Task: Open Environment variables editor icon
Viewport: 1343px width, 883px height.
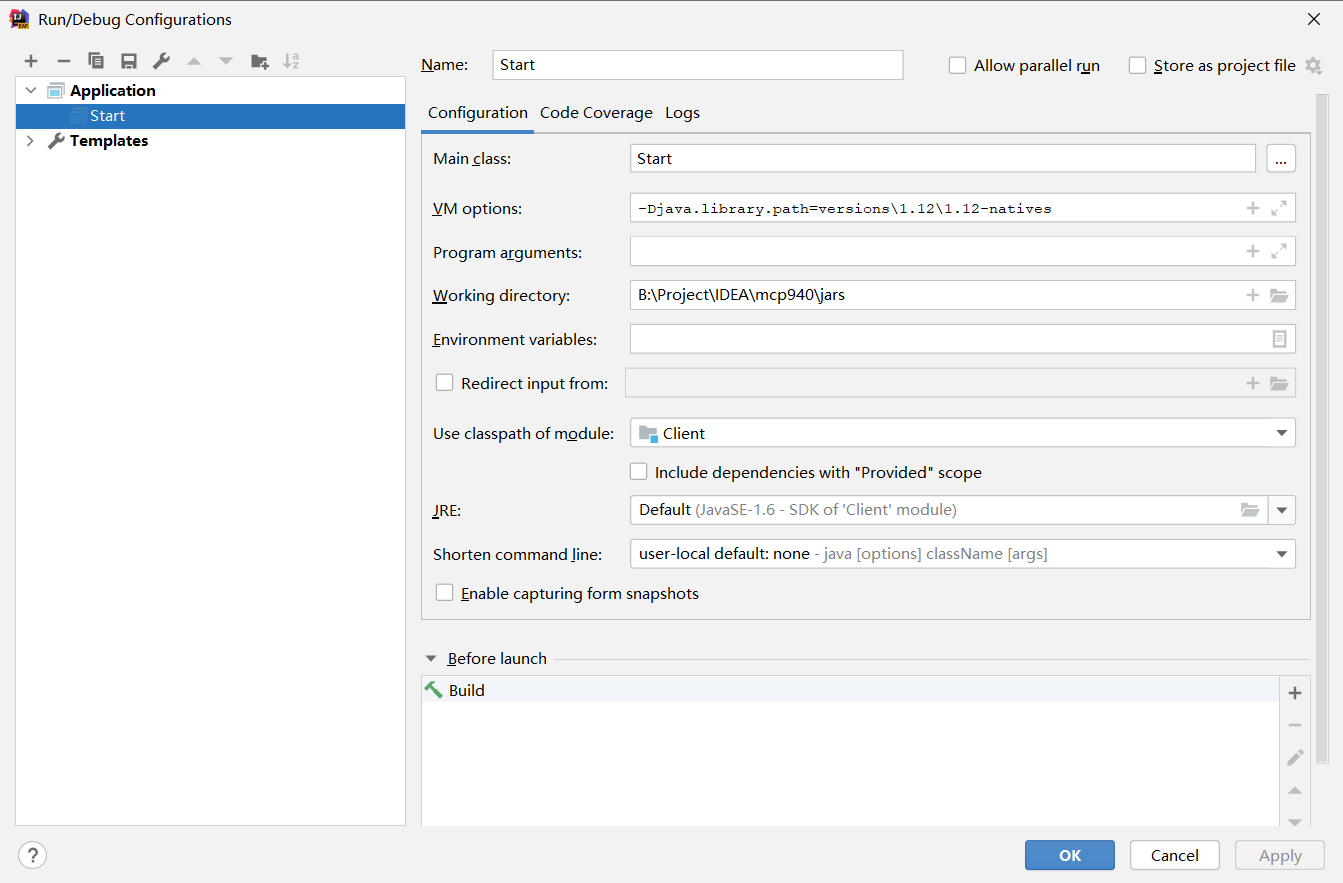Action: (x=1279, y=339)
